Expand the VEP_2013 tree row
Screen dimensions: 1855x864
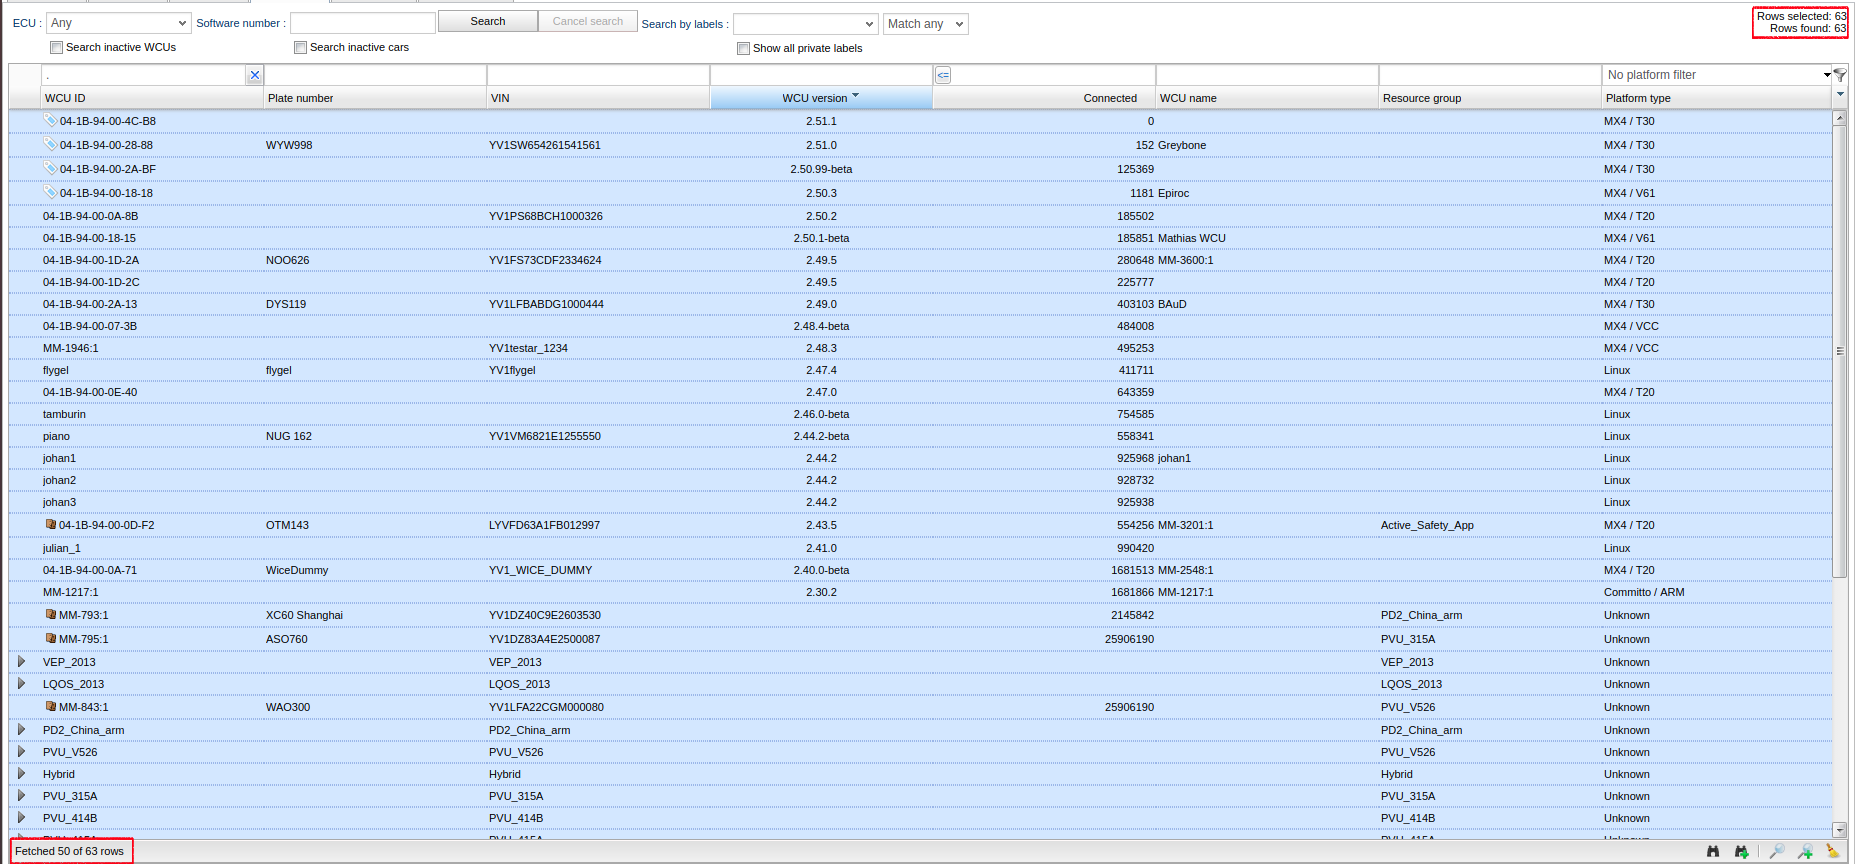pyautogui.click(x=21, y=662)
